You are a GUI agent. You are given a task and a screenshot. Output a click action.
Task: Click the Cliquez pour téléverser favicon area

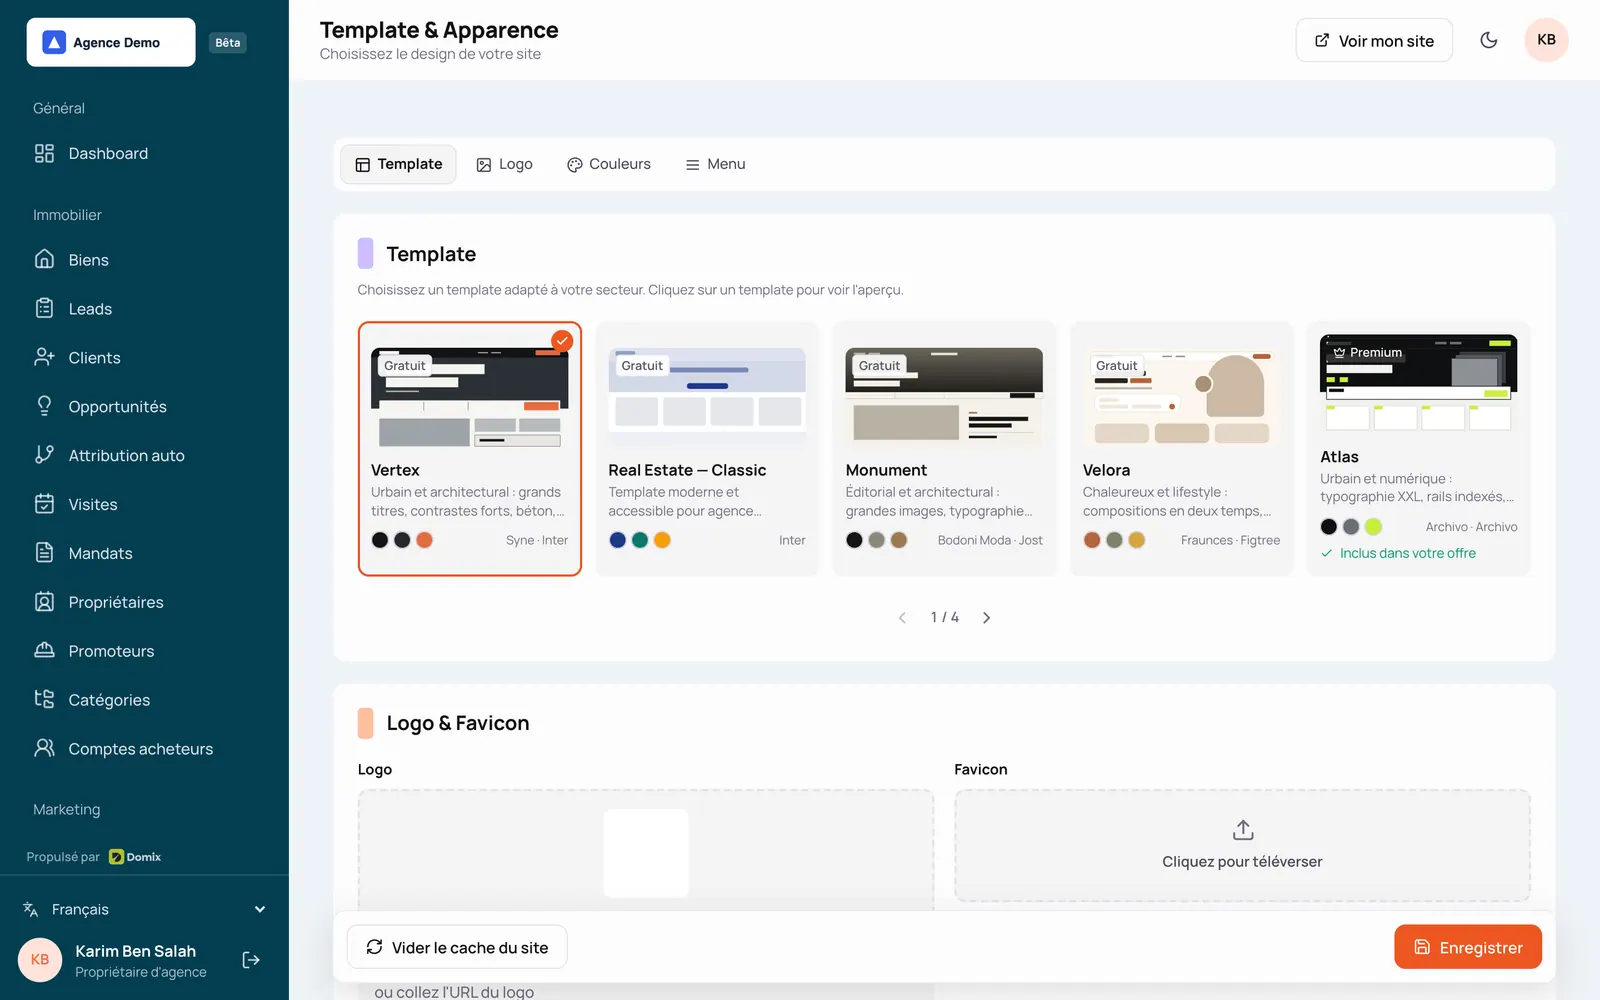pos(1242,846)
